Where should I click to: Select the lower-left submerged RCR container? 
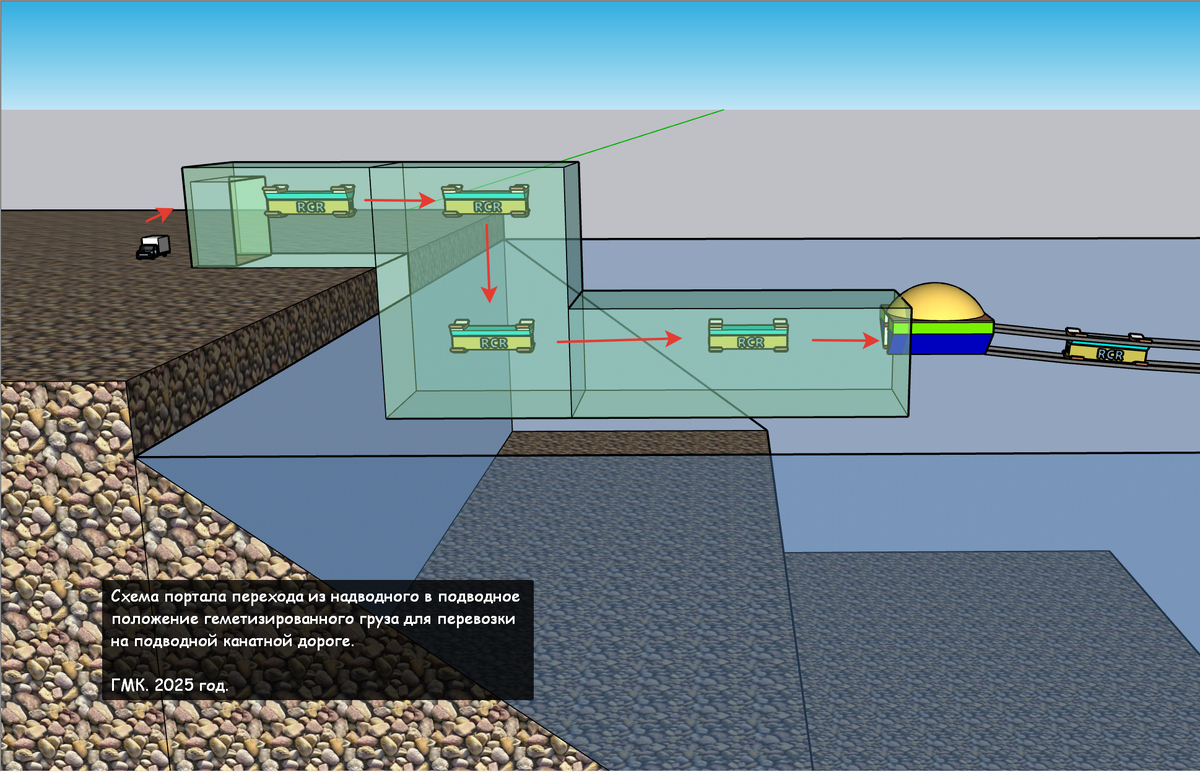tap(492, 336)
